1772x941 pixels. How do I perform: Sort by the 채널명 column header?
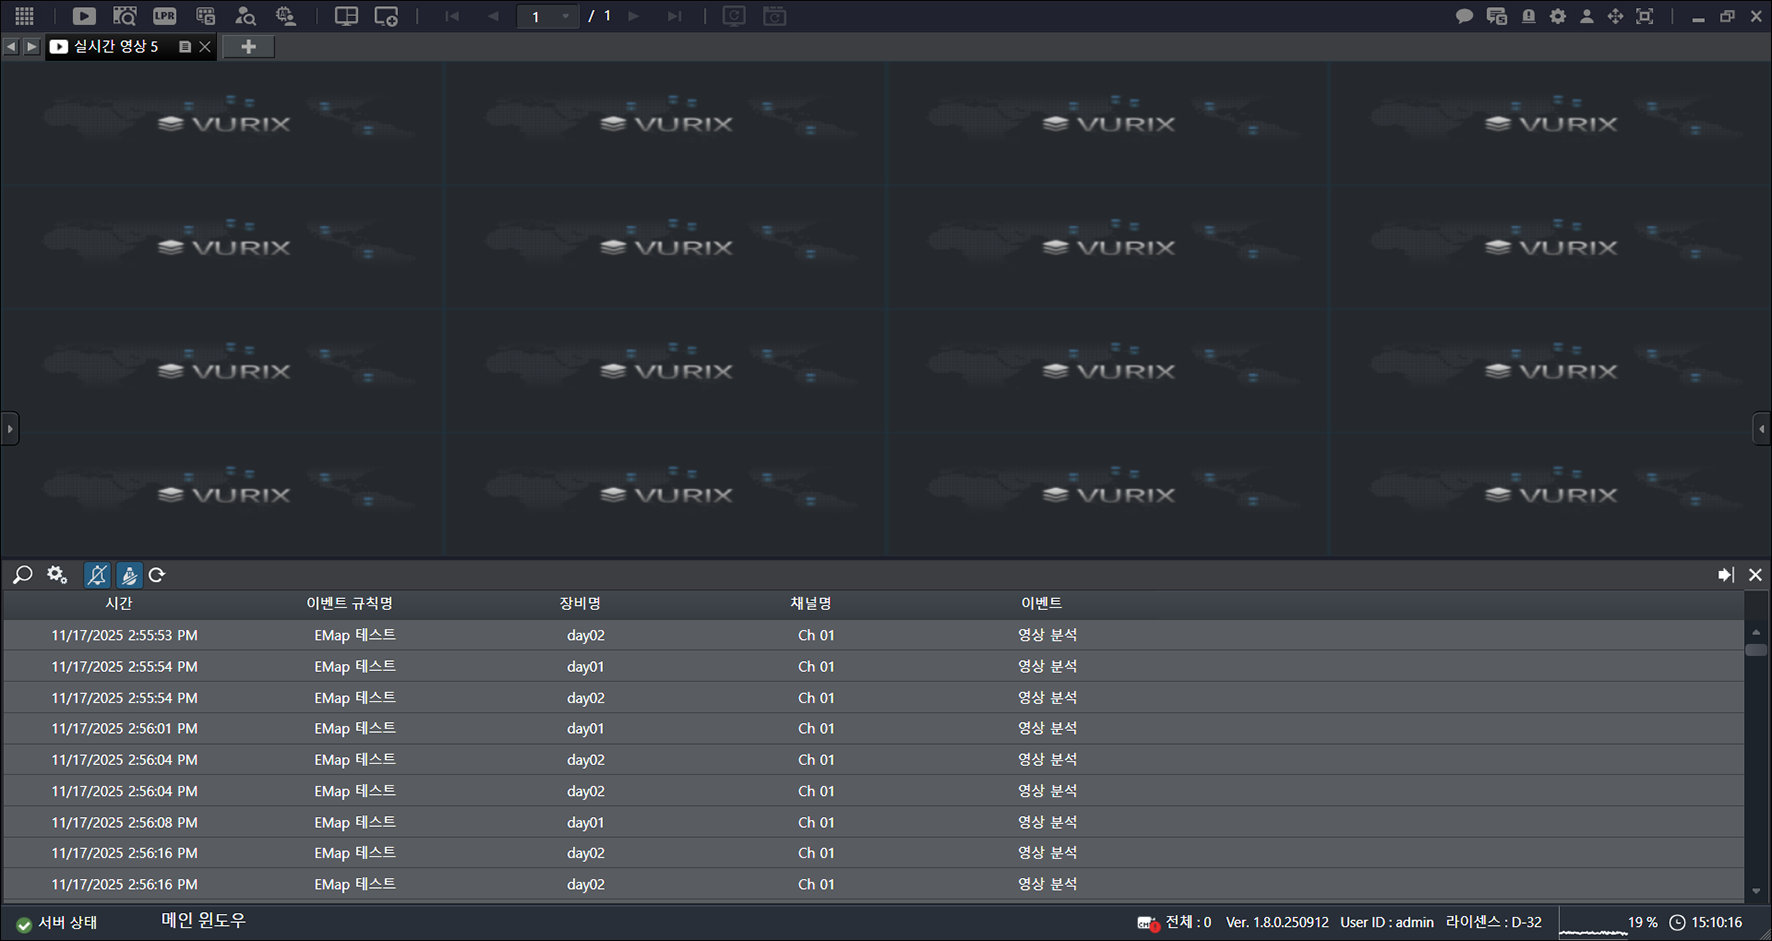pyautogui.click(x=811, y=603)
